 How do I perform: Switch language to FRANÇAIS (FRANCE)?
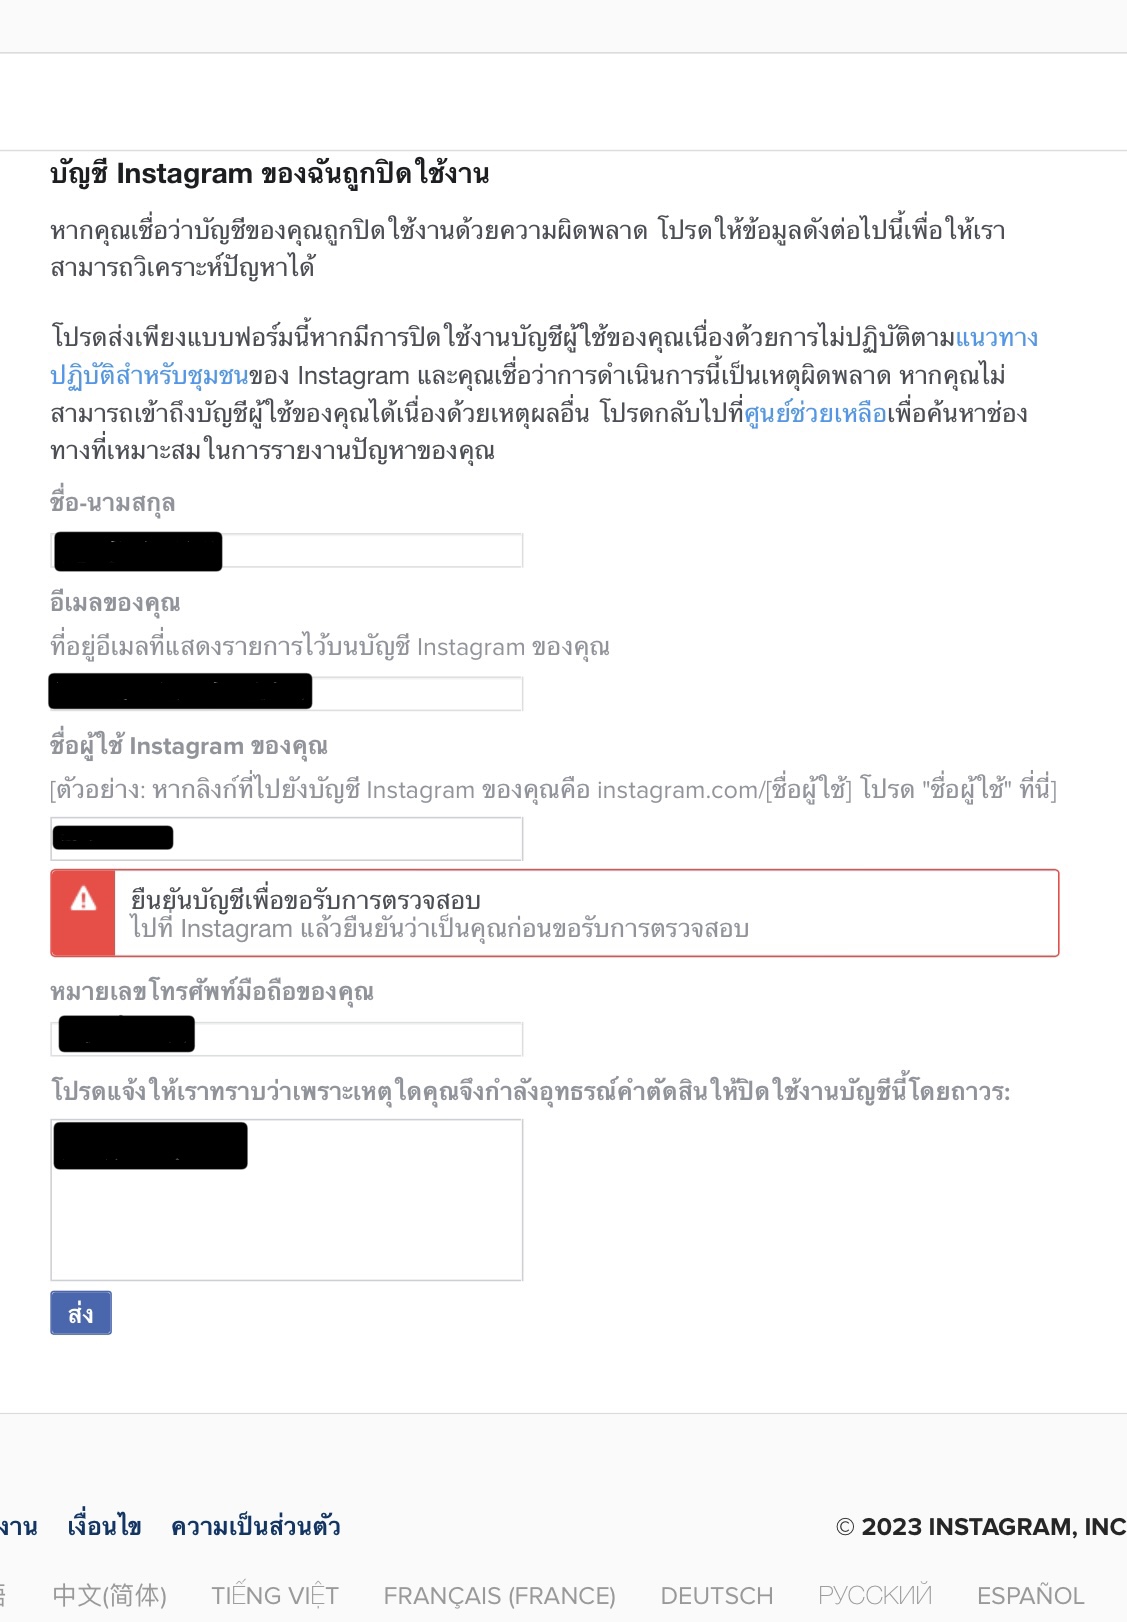coord(499,1595)
